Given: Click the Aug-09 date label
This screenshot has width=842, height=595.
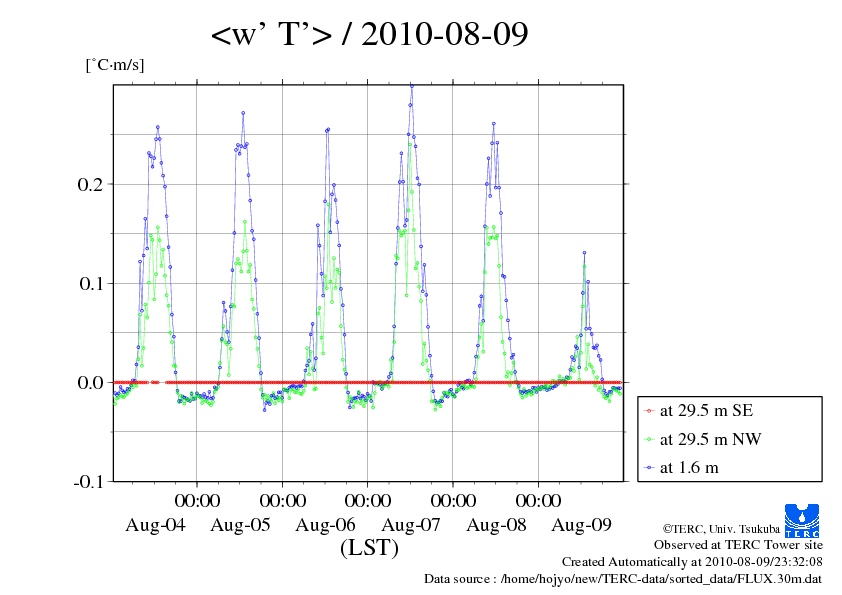Looking at the screenshot, I should pyautogui.click(x=582, y=525).
